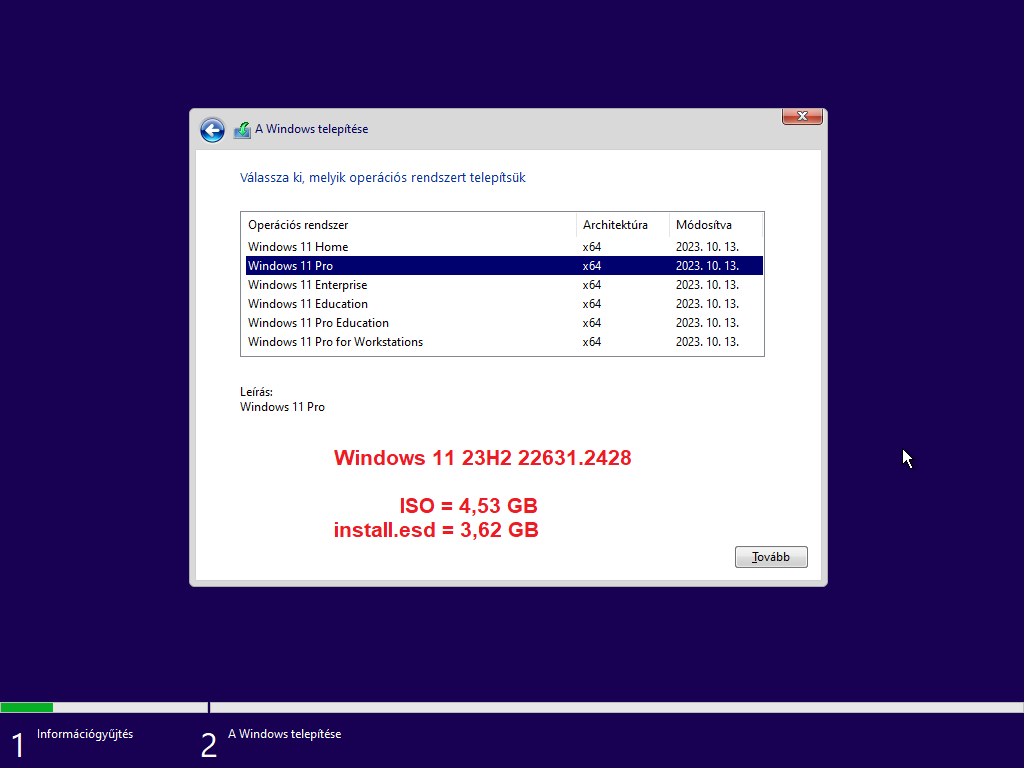
Task: Close the Windows setup dialog
Action: 802,116
